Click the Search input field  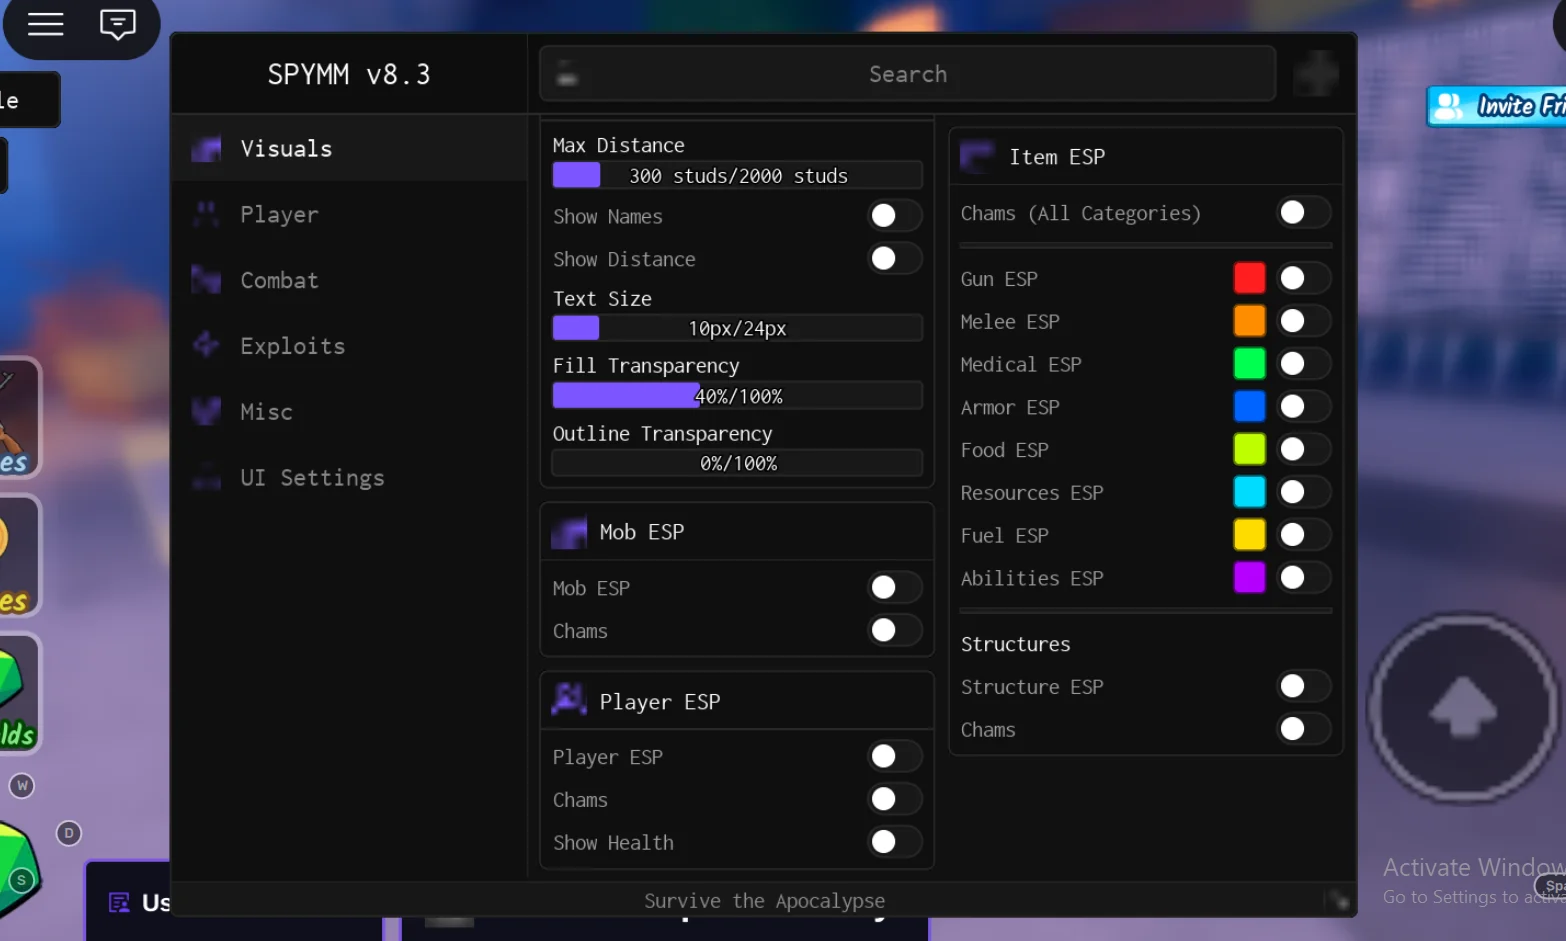pyautogui.click(x=907, y=73)
